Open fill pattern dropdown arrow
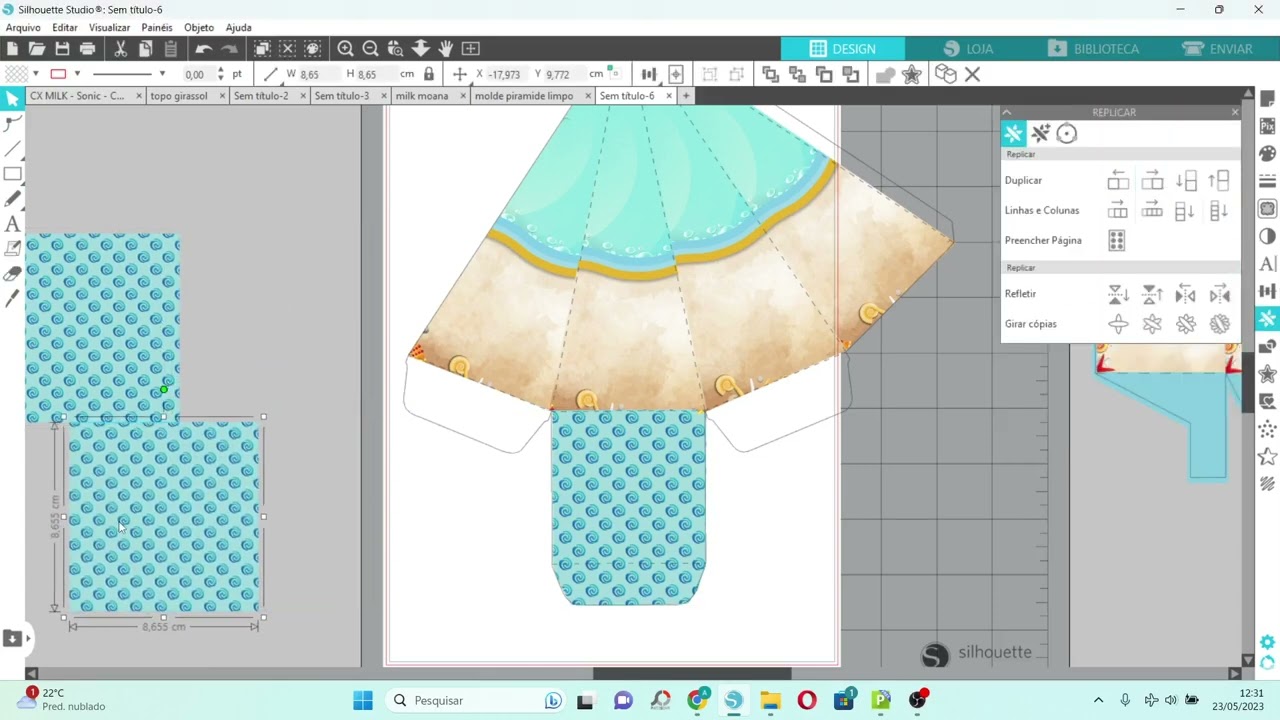Viewport: 1280px width, 720px height. 36,74
